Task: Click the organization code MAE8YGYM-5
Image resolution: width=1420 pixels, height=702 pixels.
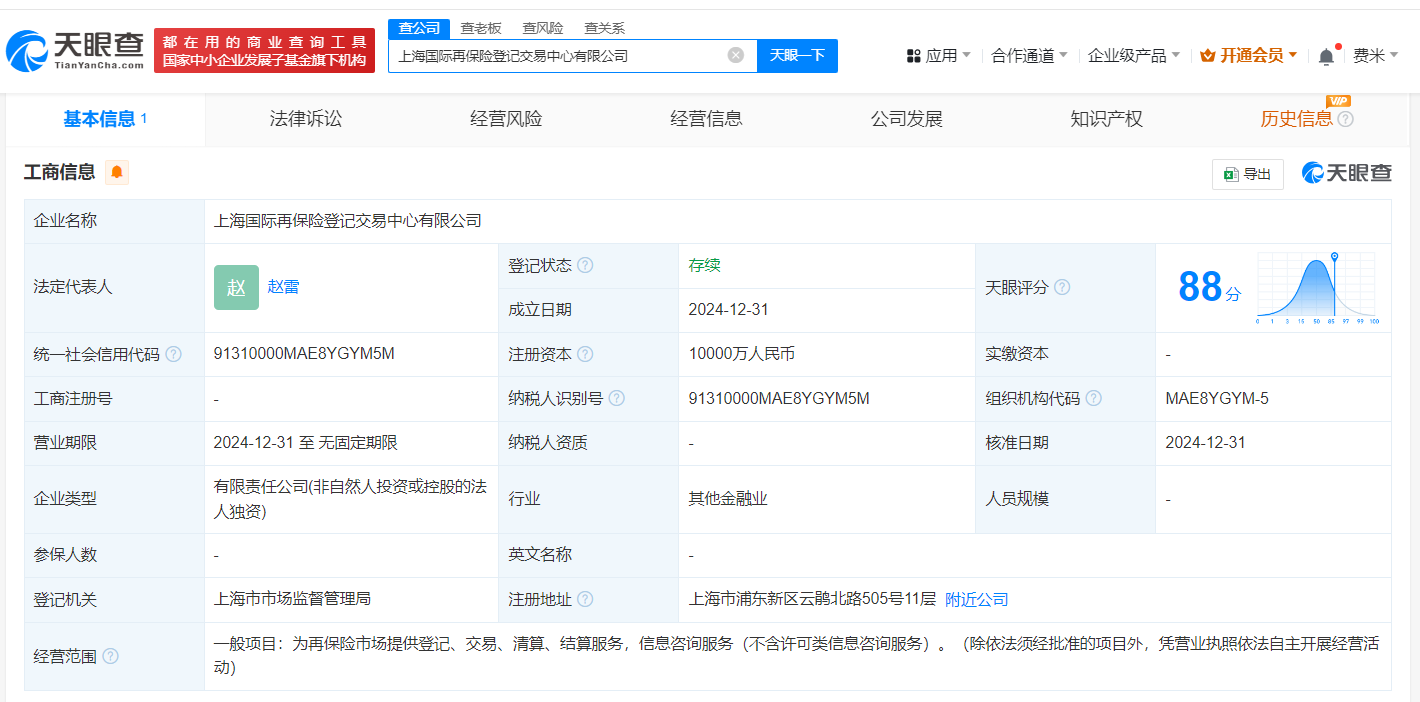Action: pos(1217,399)
